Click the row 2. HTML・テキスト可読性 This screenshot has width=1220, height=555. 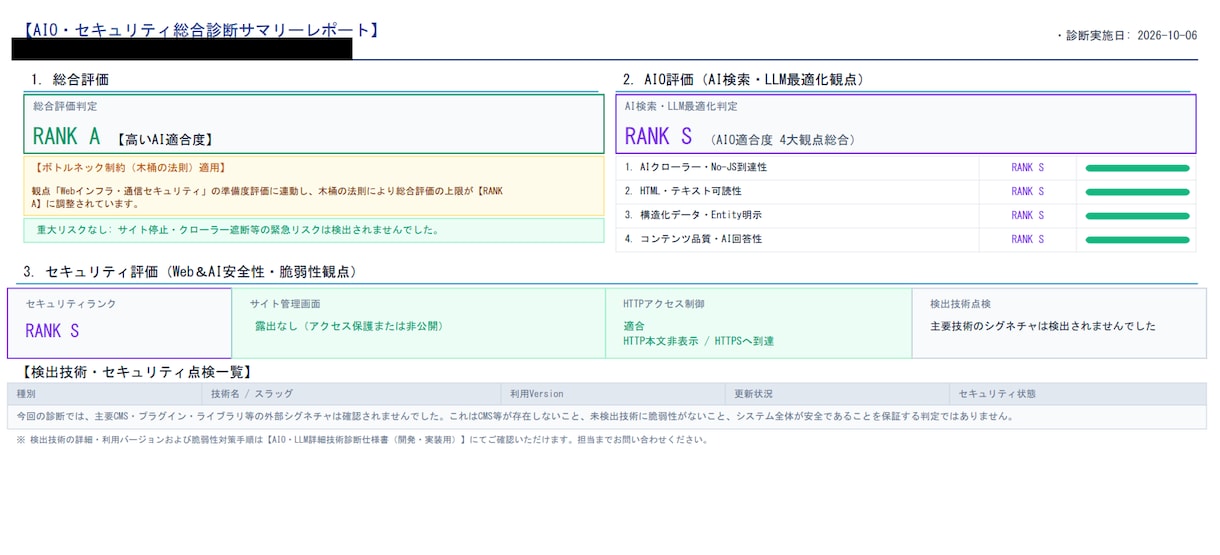[906, 191]
